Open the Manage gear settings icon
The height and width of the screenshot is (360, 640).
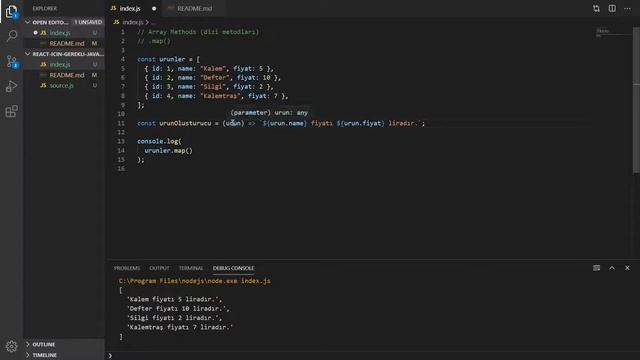11,346
